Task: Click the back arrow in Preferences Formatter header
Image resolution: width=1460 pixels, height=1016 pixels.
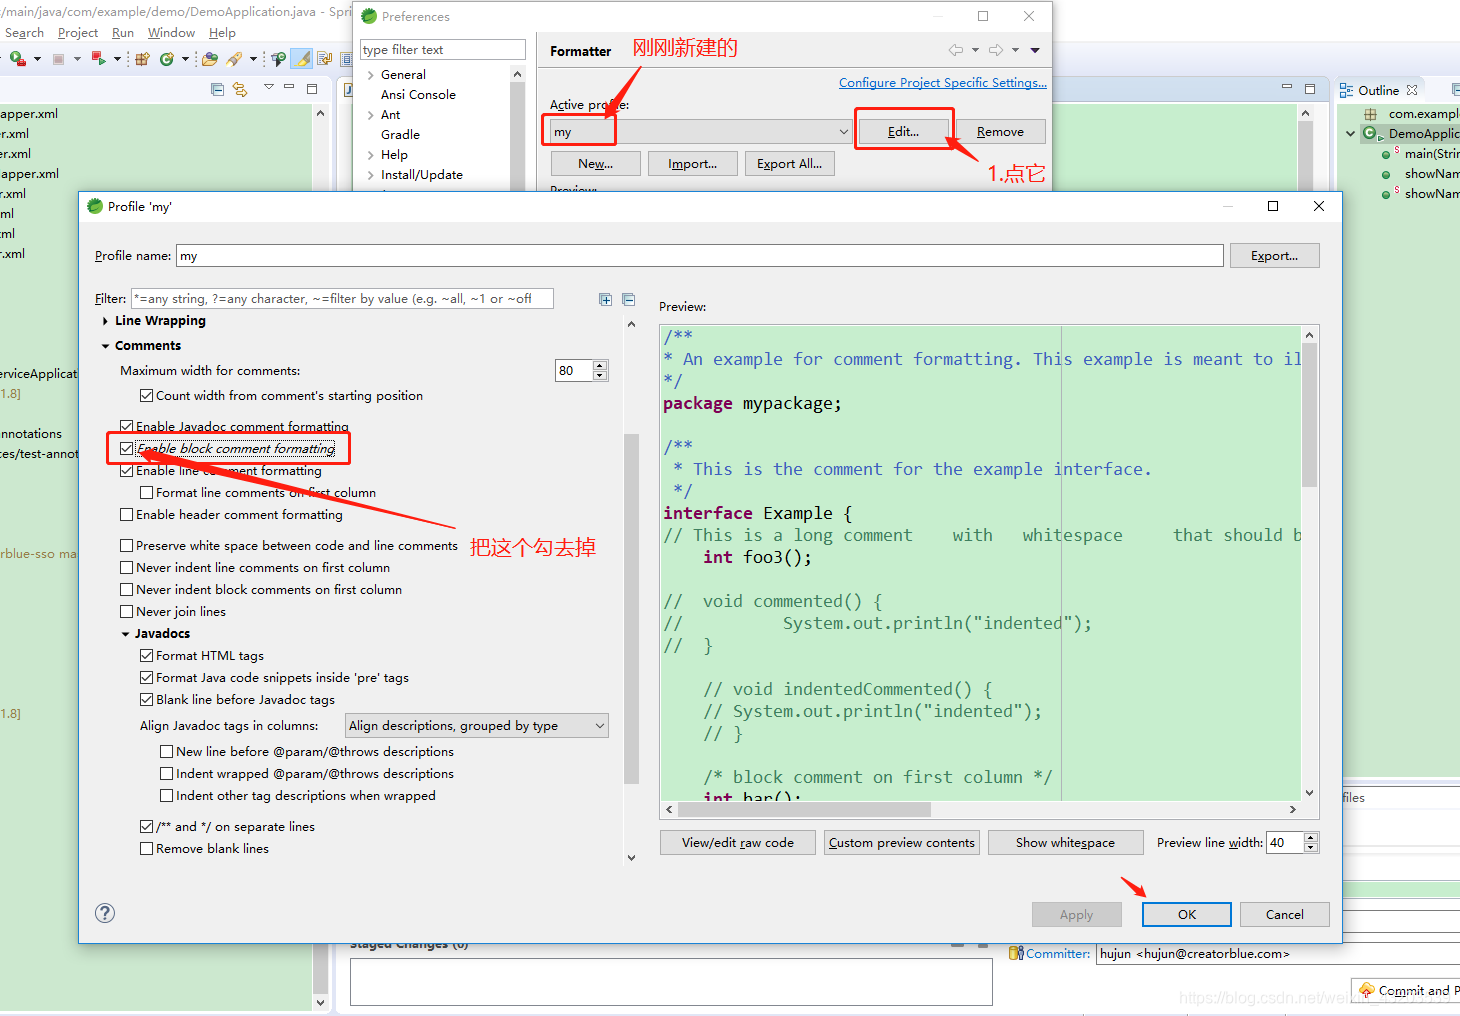Action: click(x=956, y=50)
